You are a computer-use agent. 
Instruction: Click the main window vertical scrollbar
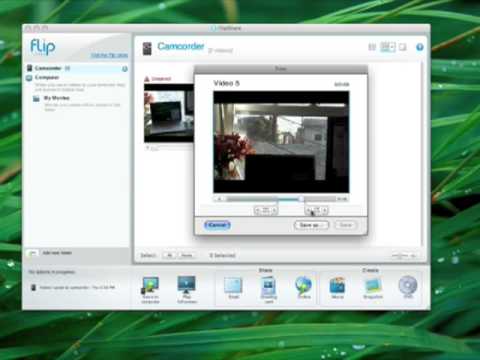(422, 153)
